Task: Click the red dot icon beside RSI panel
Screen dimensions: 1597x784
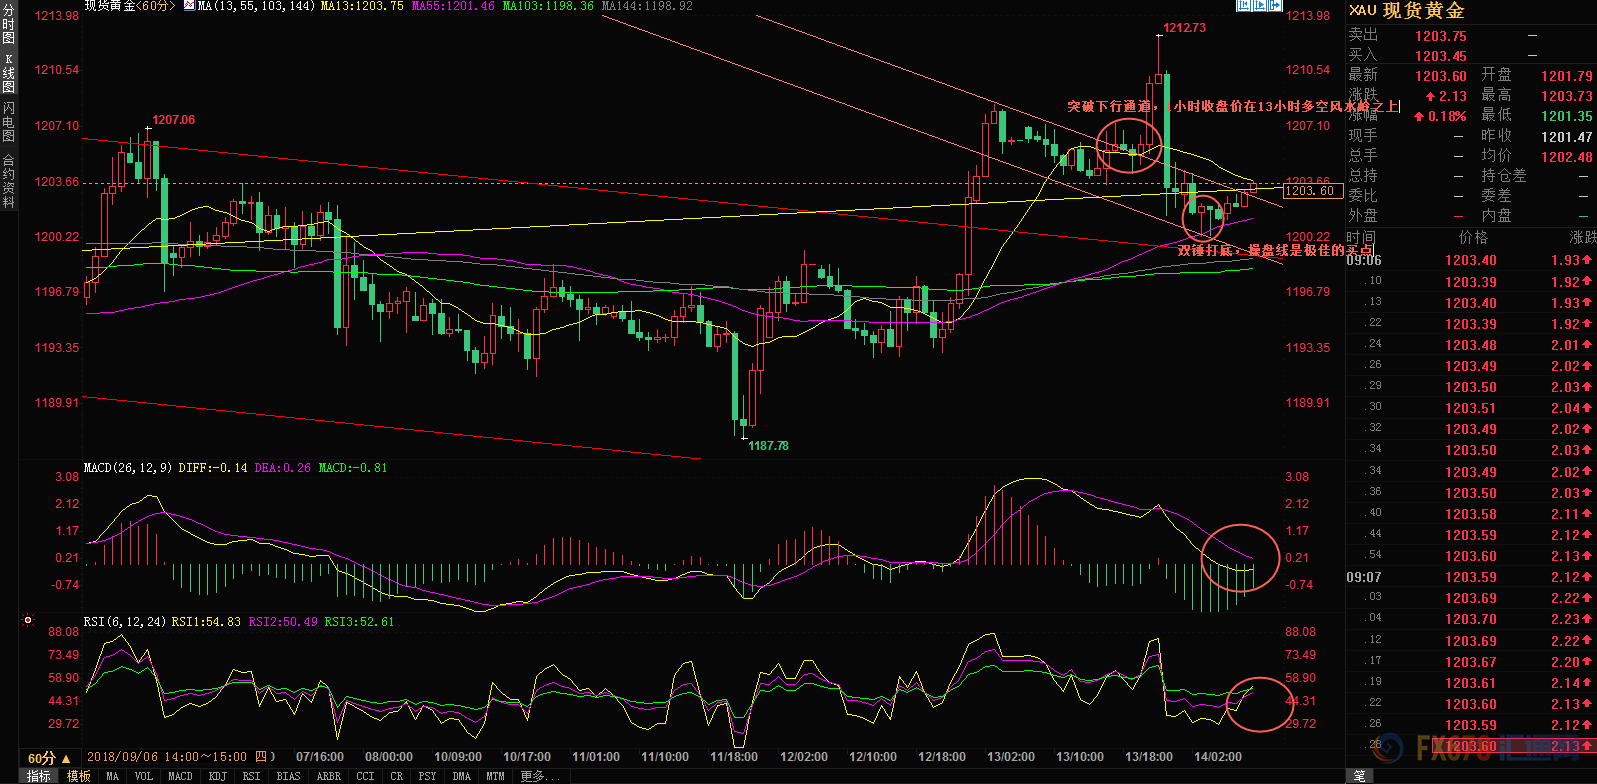Action: pyautogui.click(x=28, y=621)
